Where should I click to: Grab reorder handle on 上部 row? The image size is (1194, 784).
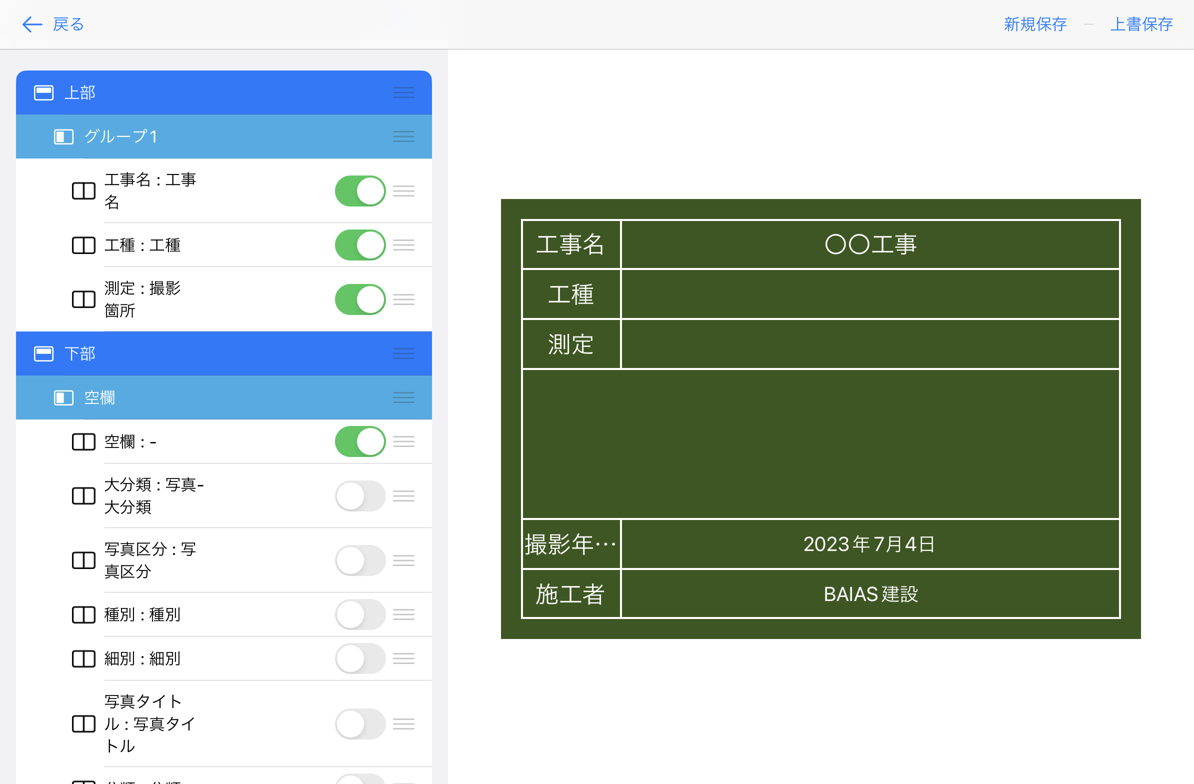click(404, 93)
